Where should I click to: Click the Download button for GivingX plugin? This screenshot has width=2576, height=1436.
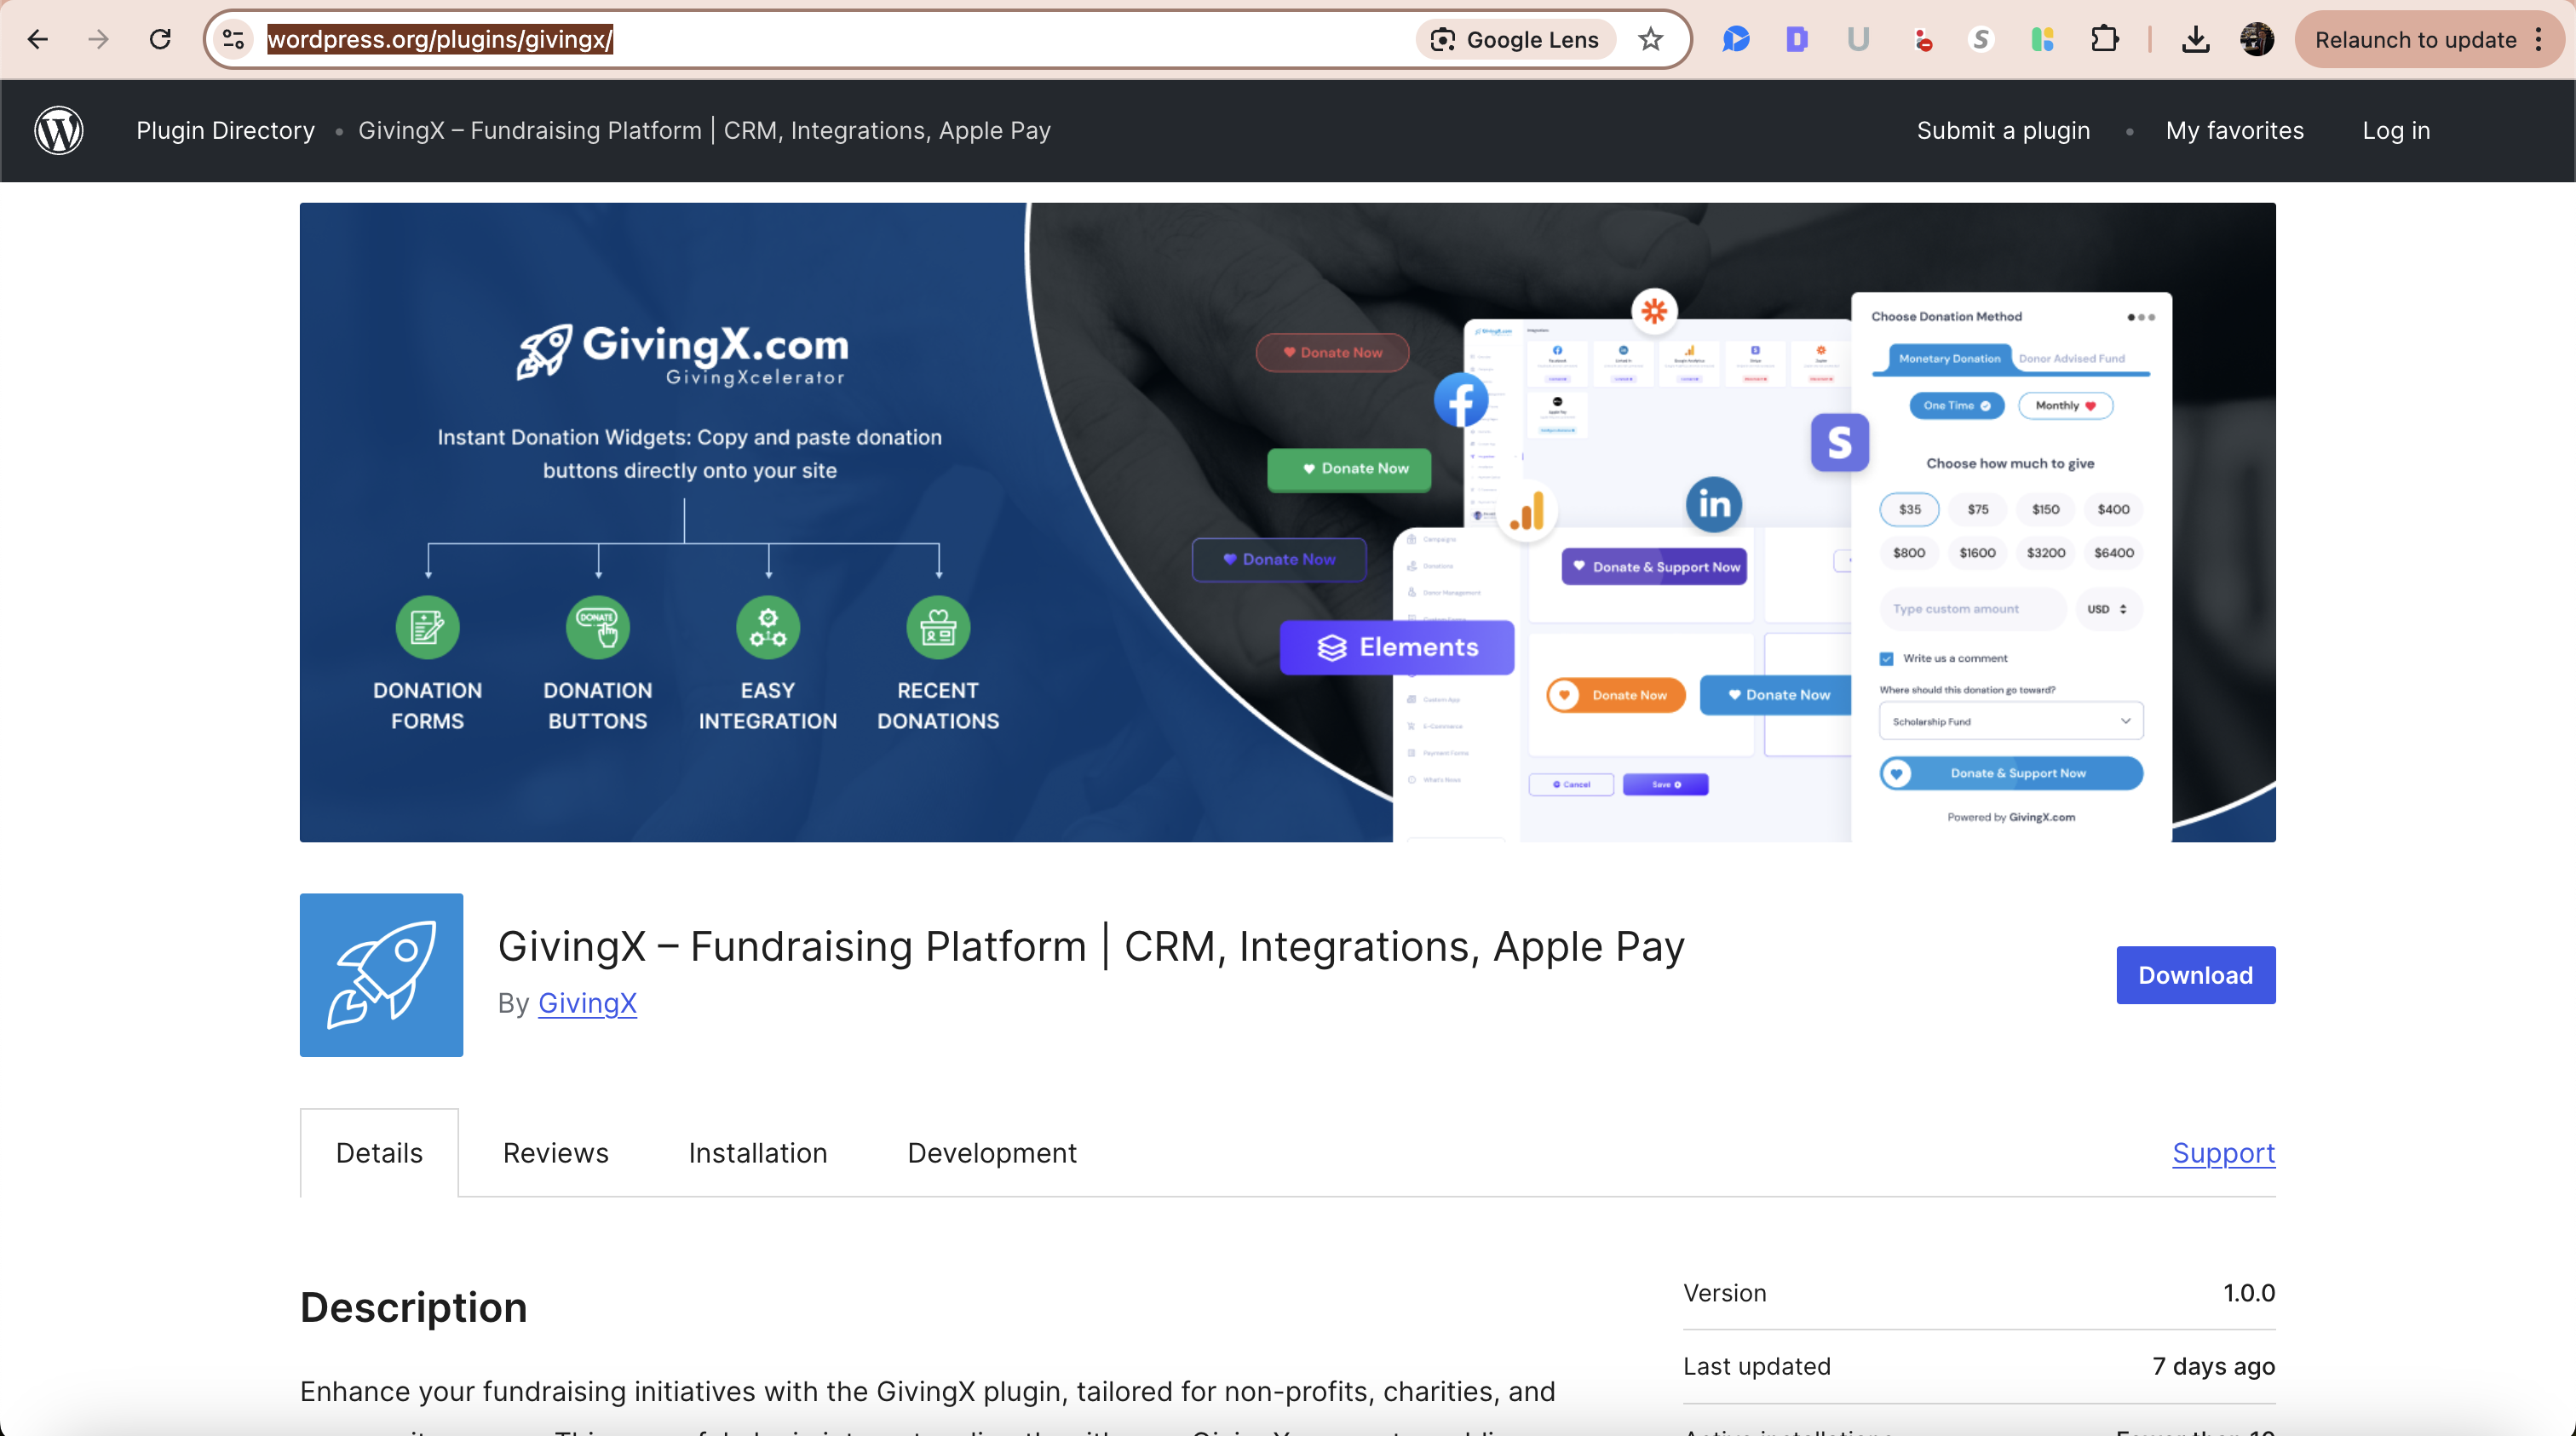tap(2196, 974)
